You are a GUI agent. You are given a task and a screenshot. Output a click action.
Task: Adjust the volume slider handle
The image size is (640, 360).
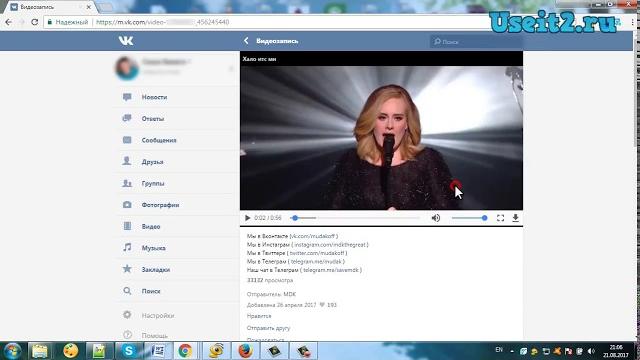[x=484, y=218]
